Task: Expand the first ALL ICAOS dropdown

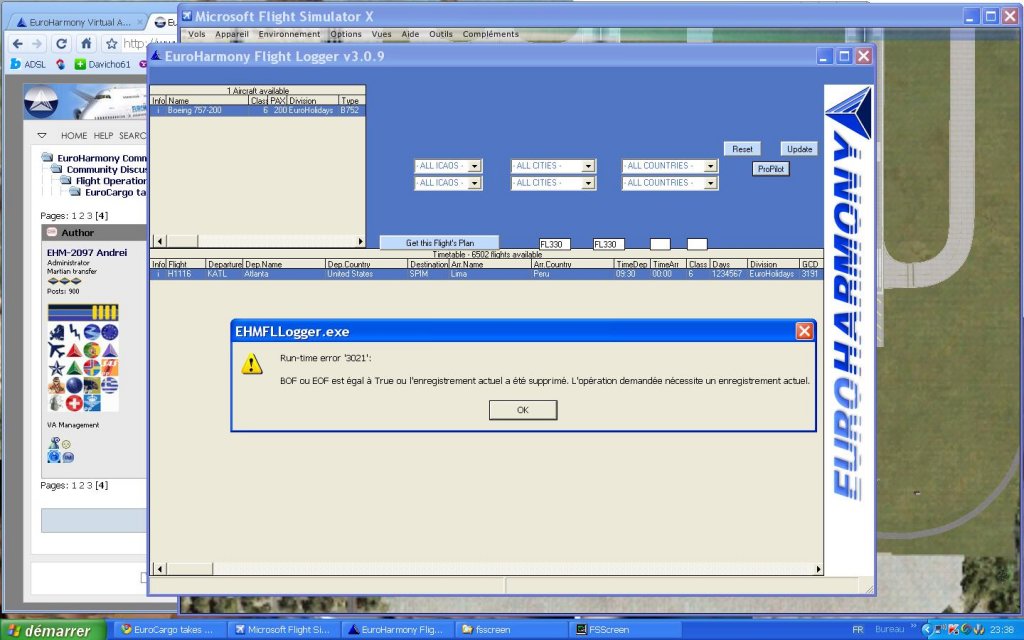Action: [474, 166]
